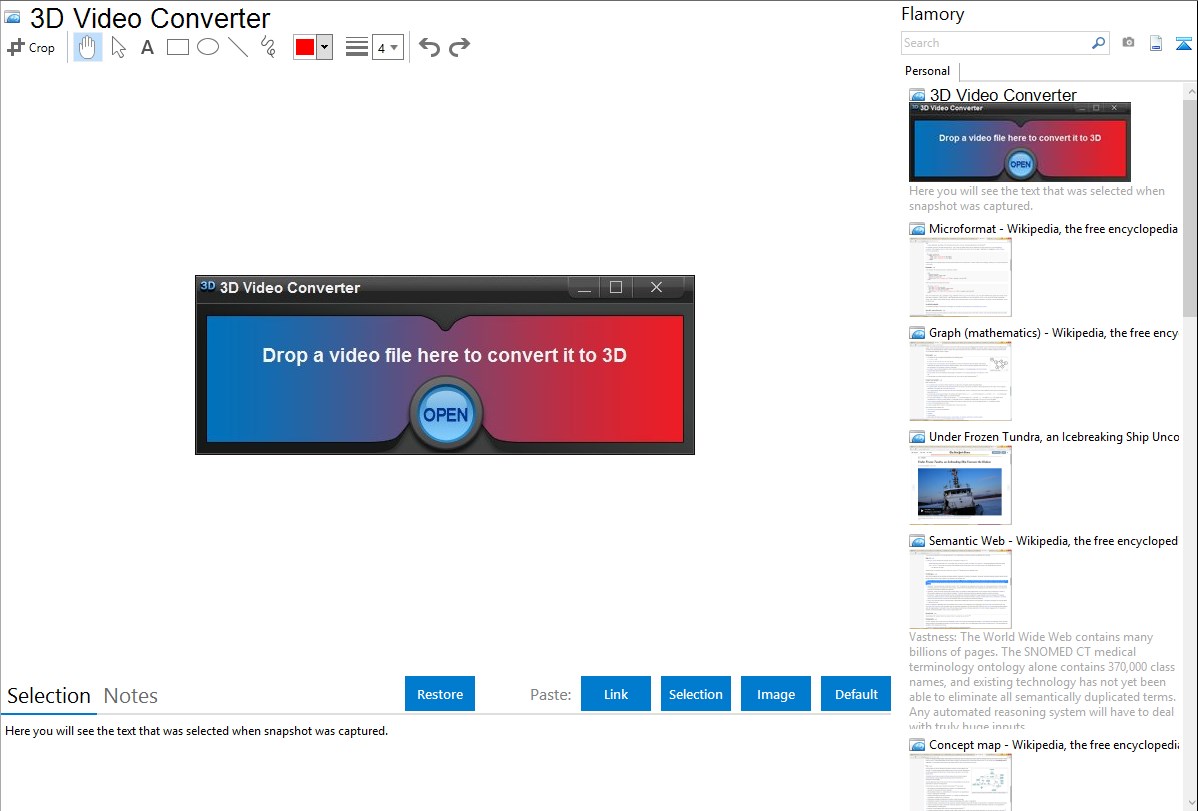The image size is (1198, 811).
Task: Click the collapse panel icon at top right
Action: [1183, 43]
